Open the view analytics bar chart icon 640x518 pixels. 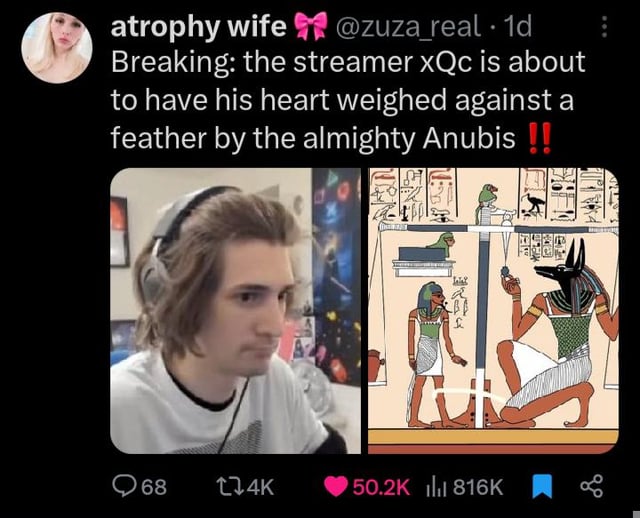tap(437, 487)
